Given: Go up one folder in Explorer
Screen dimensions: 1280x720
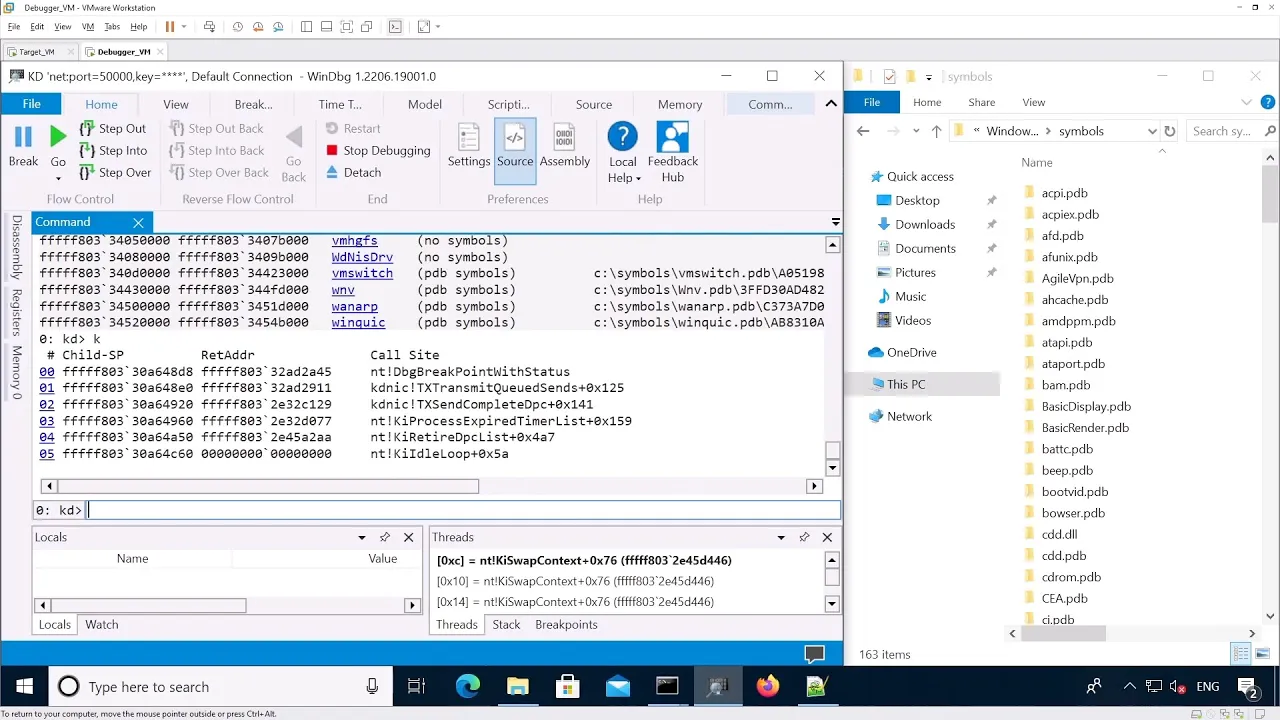Looking at the screenshot, I should (x=936, y=131).
